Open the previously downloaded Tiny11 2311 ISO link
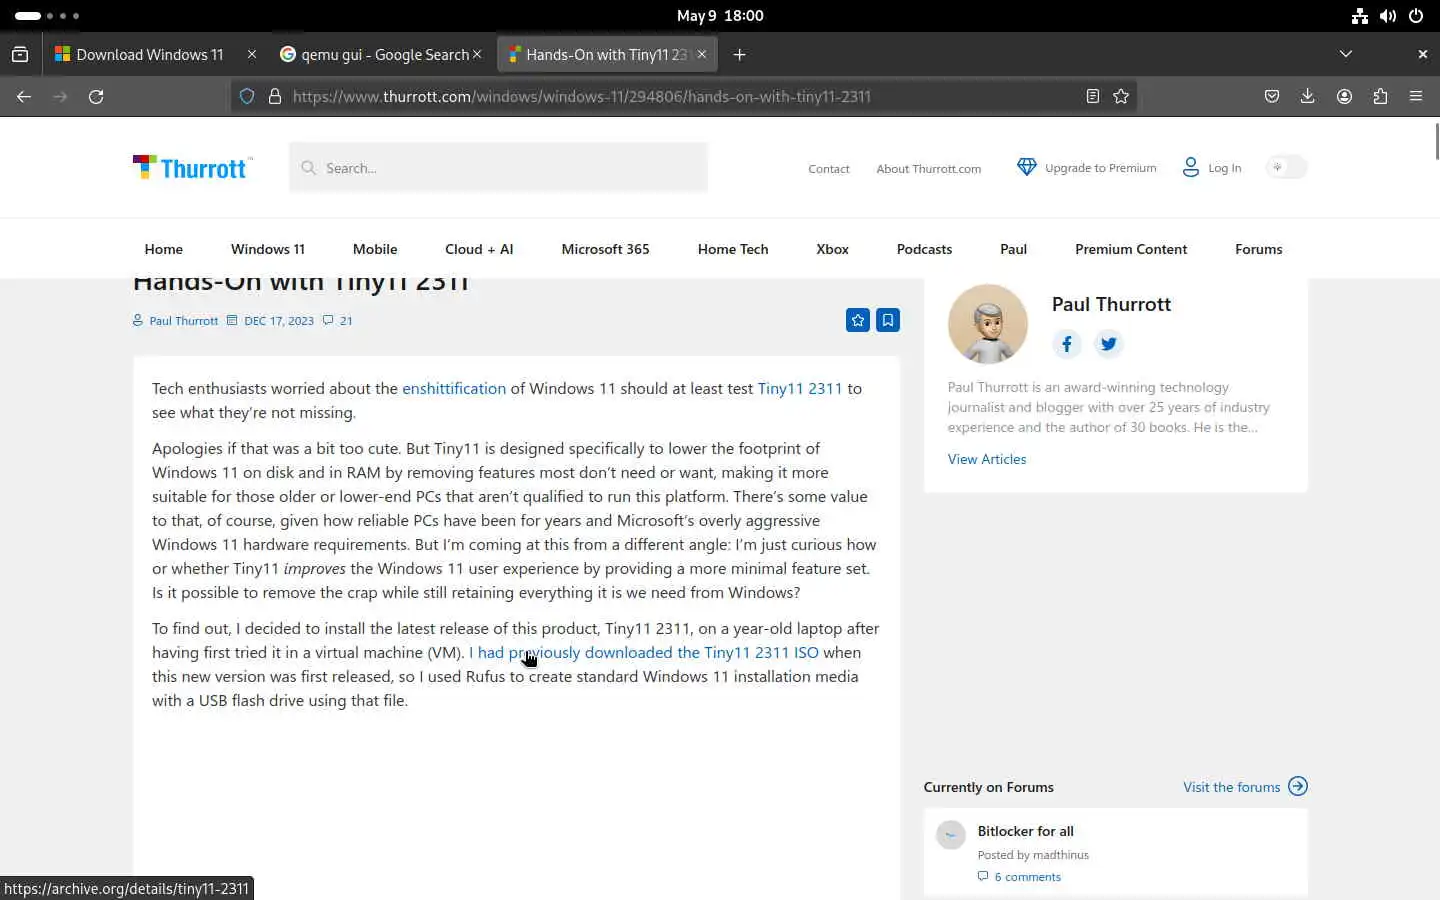 (644, 652)
